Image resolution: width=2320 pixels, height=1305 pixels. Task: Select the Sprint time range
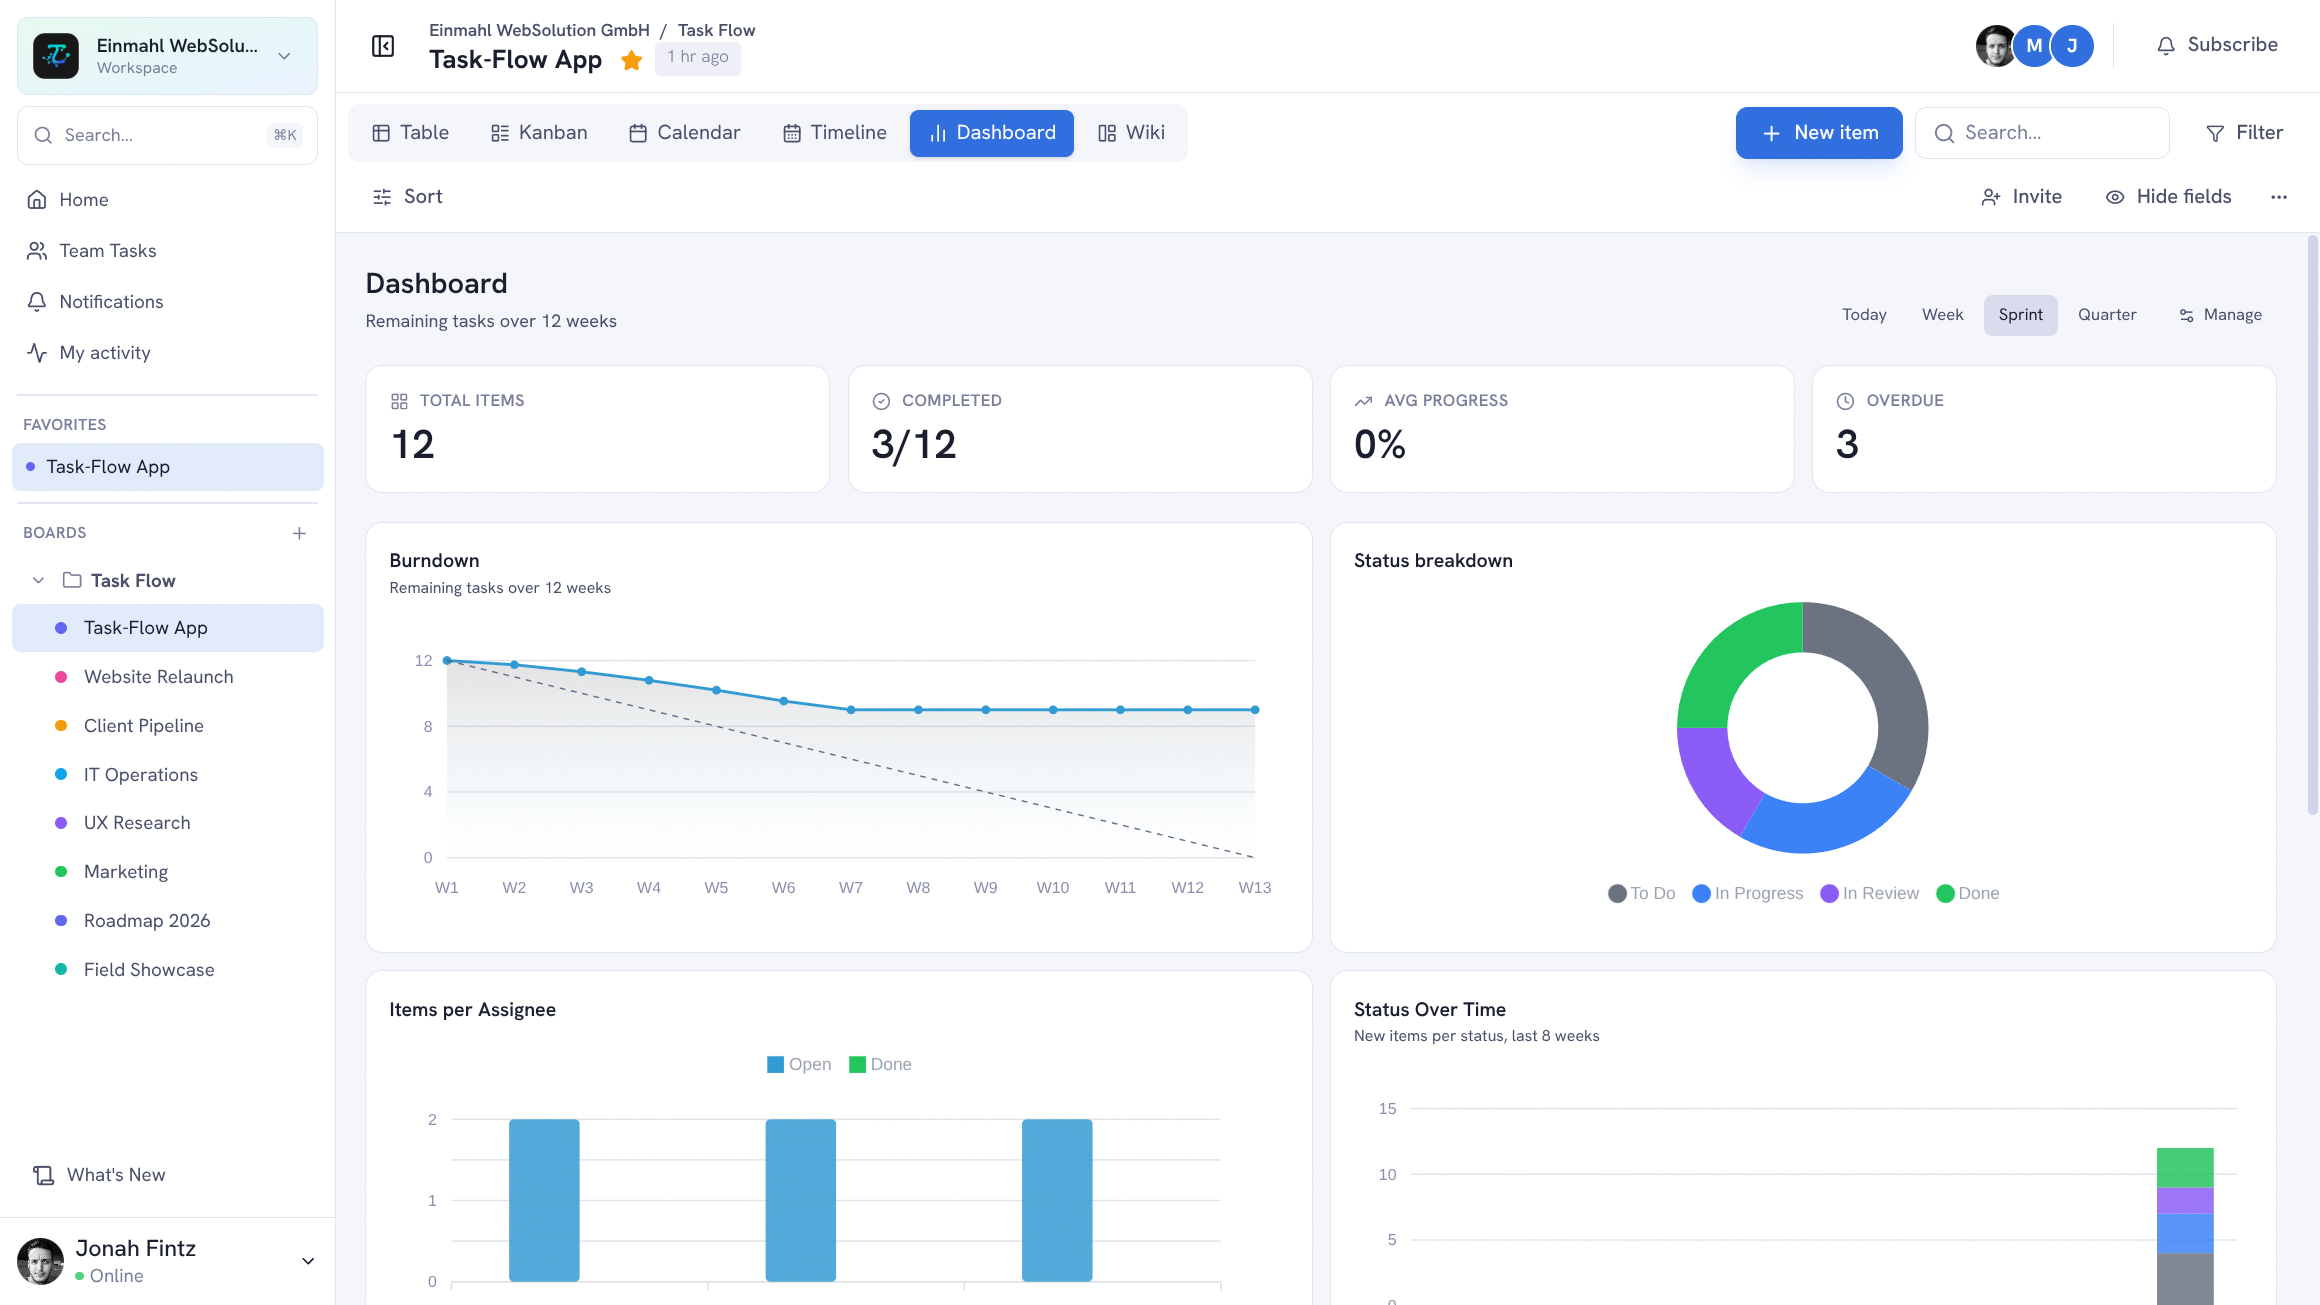(x=2020, y=315)
